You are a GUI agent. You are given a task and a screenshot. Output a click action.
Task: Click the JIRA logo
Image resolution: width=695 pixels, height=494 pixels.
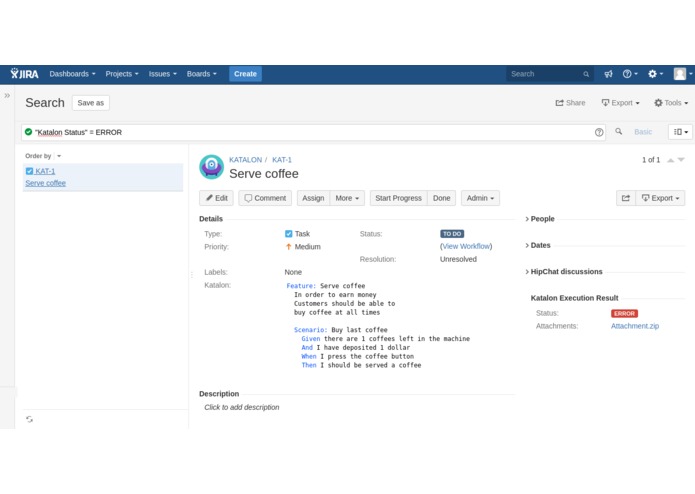coord(24,74)
